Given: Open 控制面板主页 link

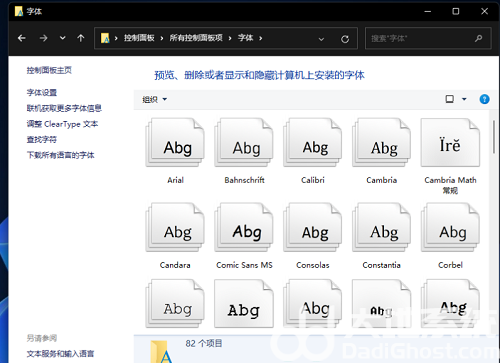Looking at the screenshot, I should 49,70.
